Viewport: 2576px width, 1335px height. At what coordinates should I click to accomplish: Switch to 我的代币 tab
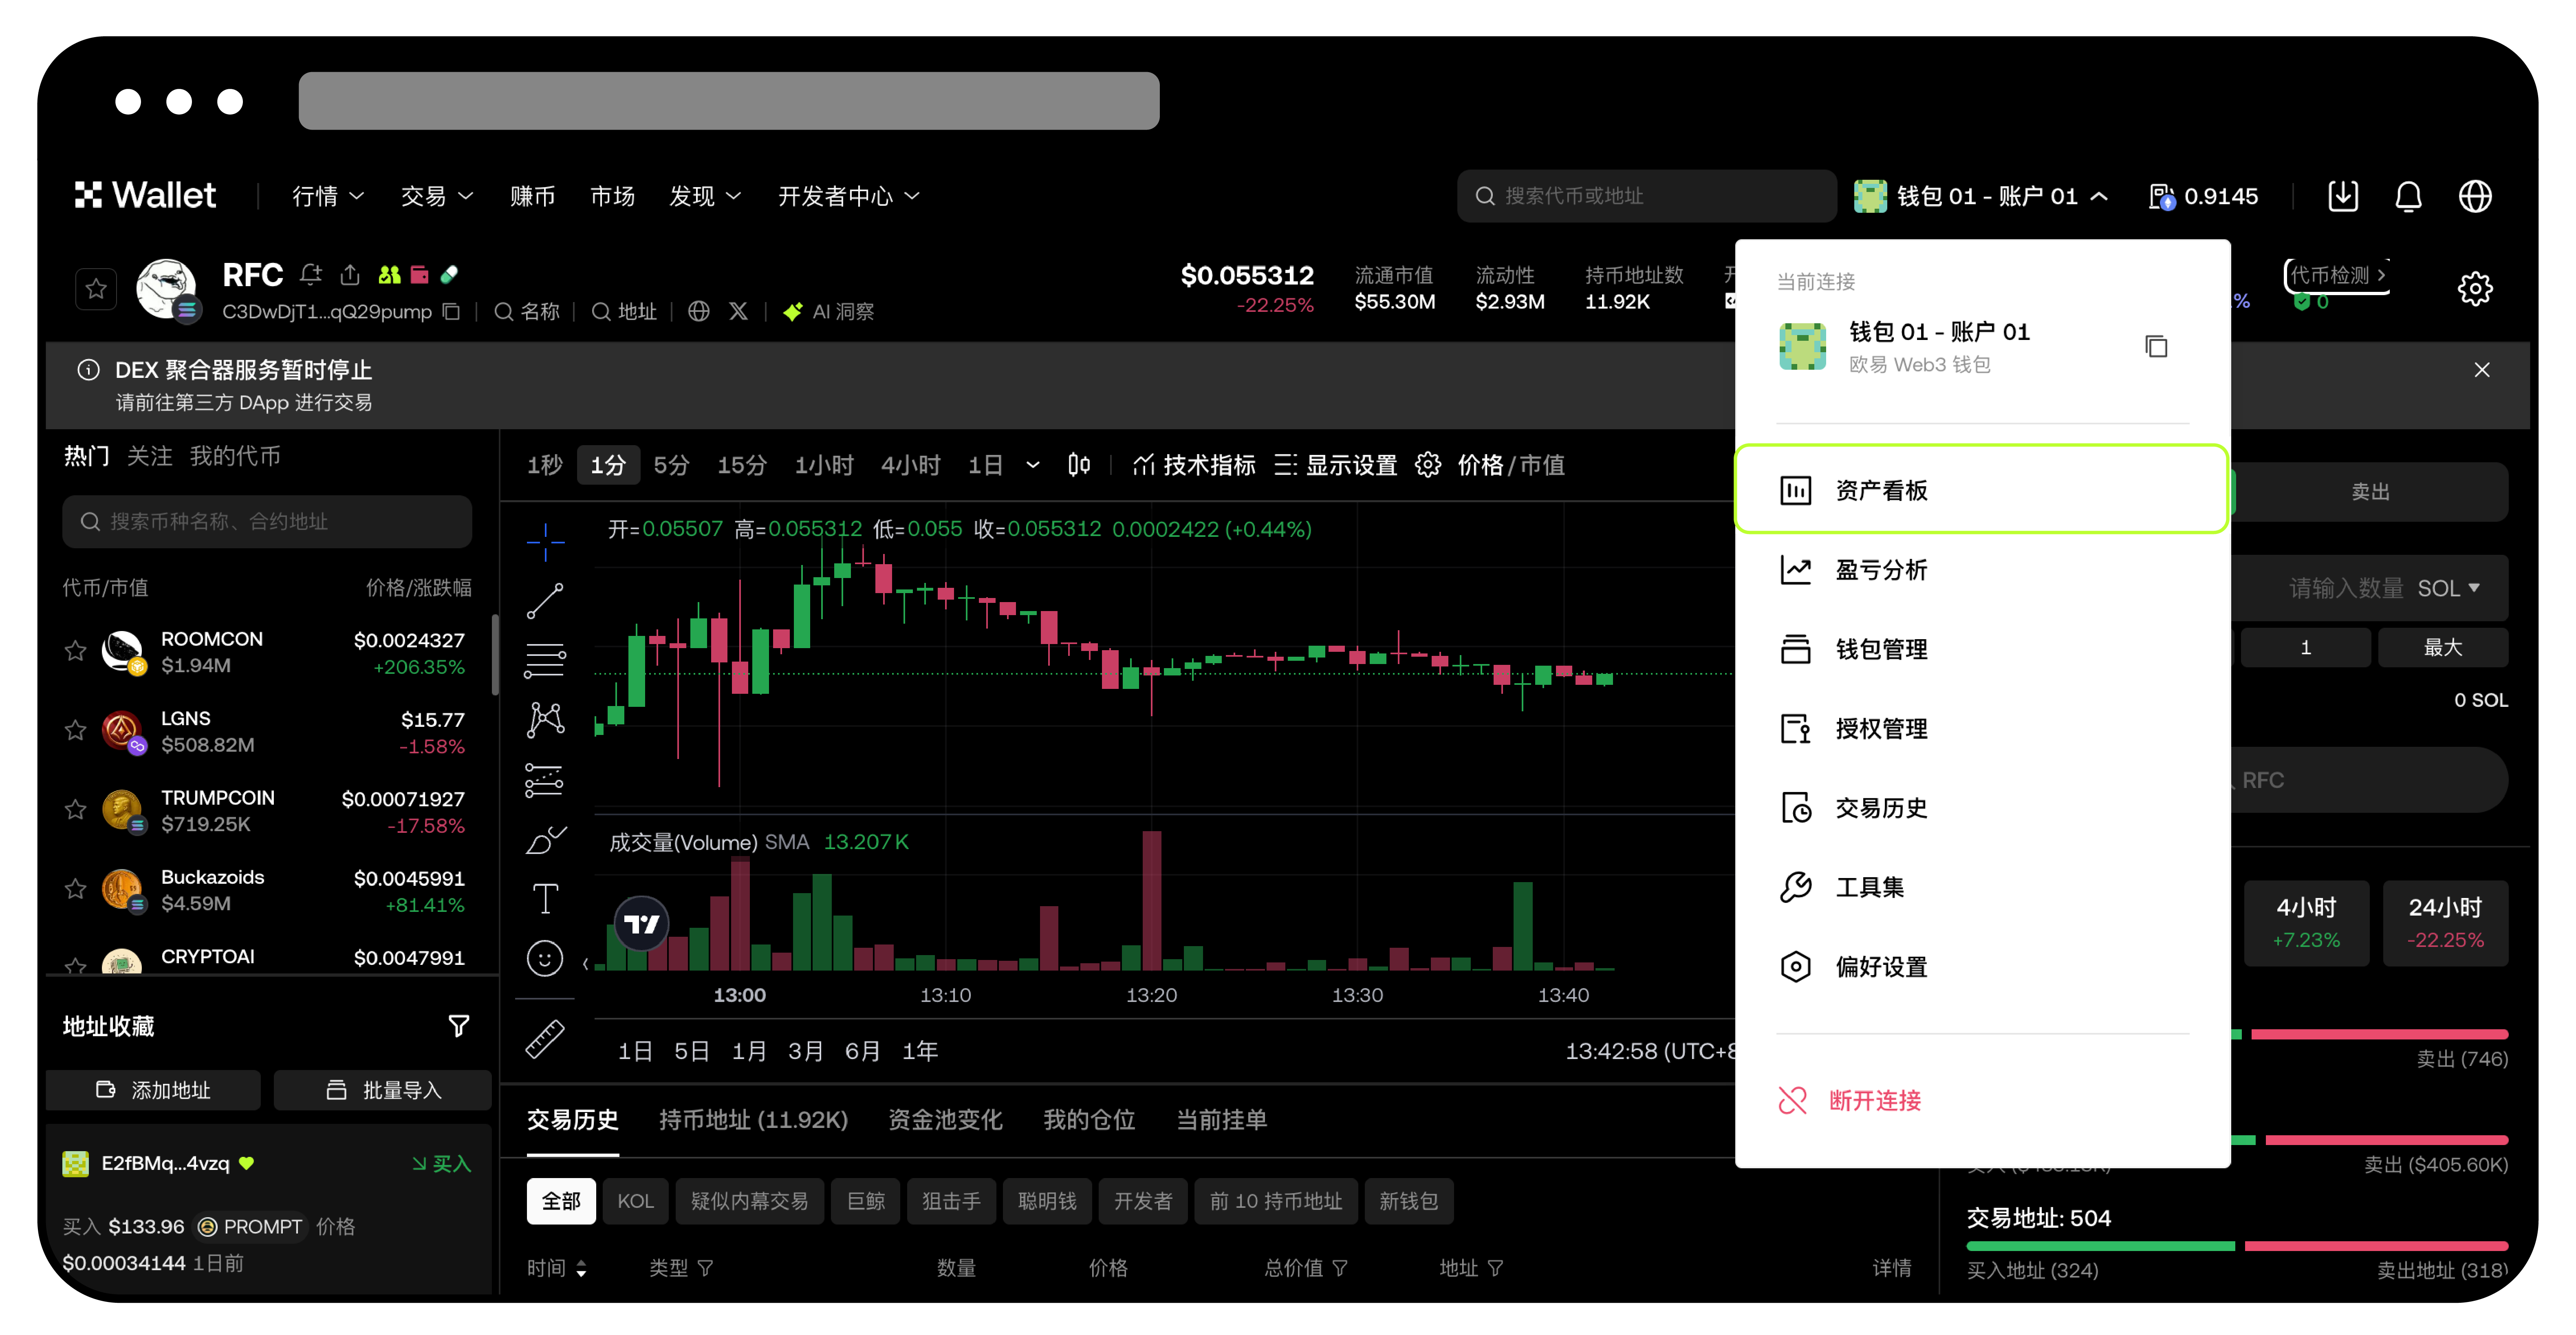point(235,456)
